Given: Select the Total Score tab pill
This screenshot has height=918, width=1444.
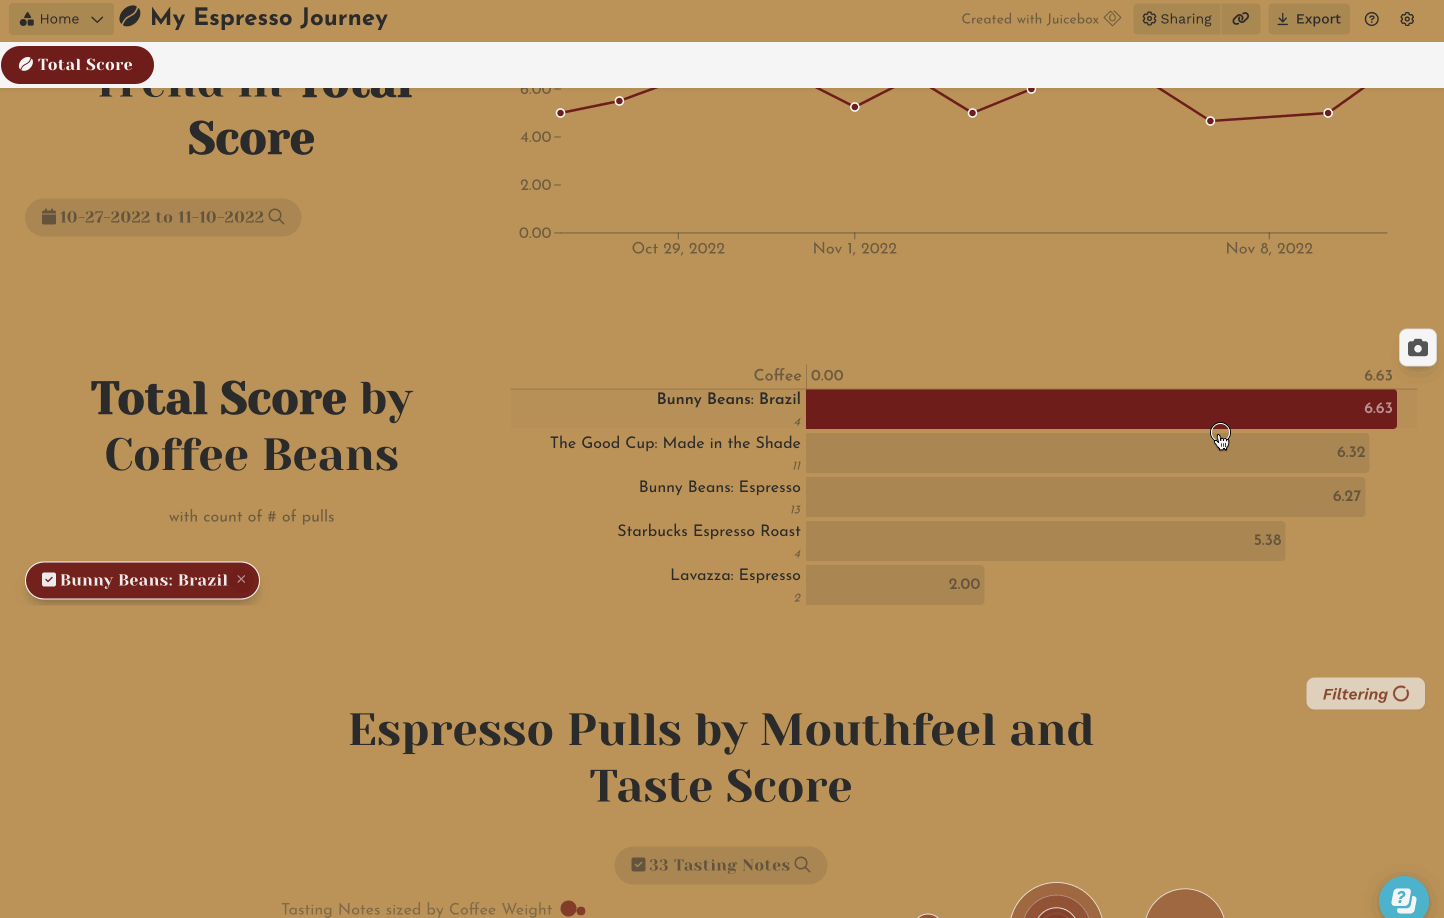Looking at the screenshot, I should pyautogui.click(x=77, y=65).
